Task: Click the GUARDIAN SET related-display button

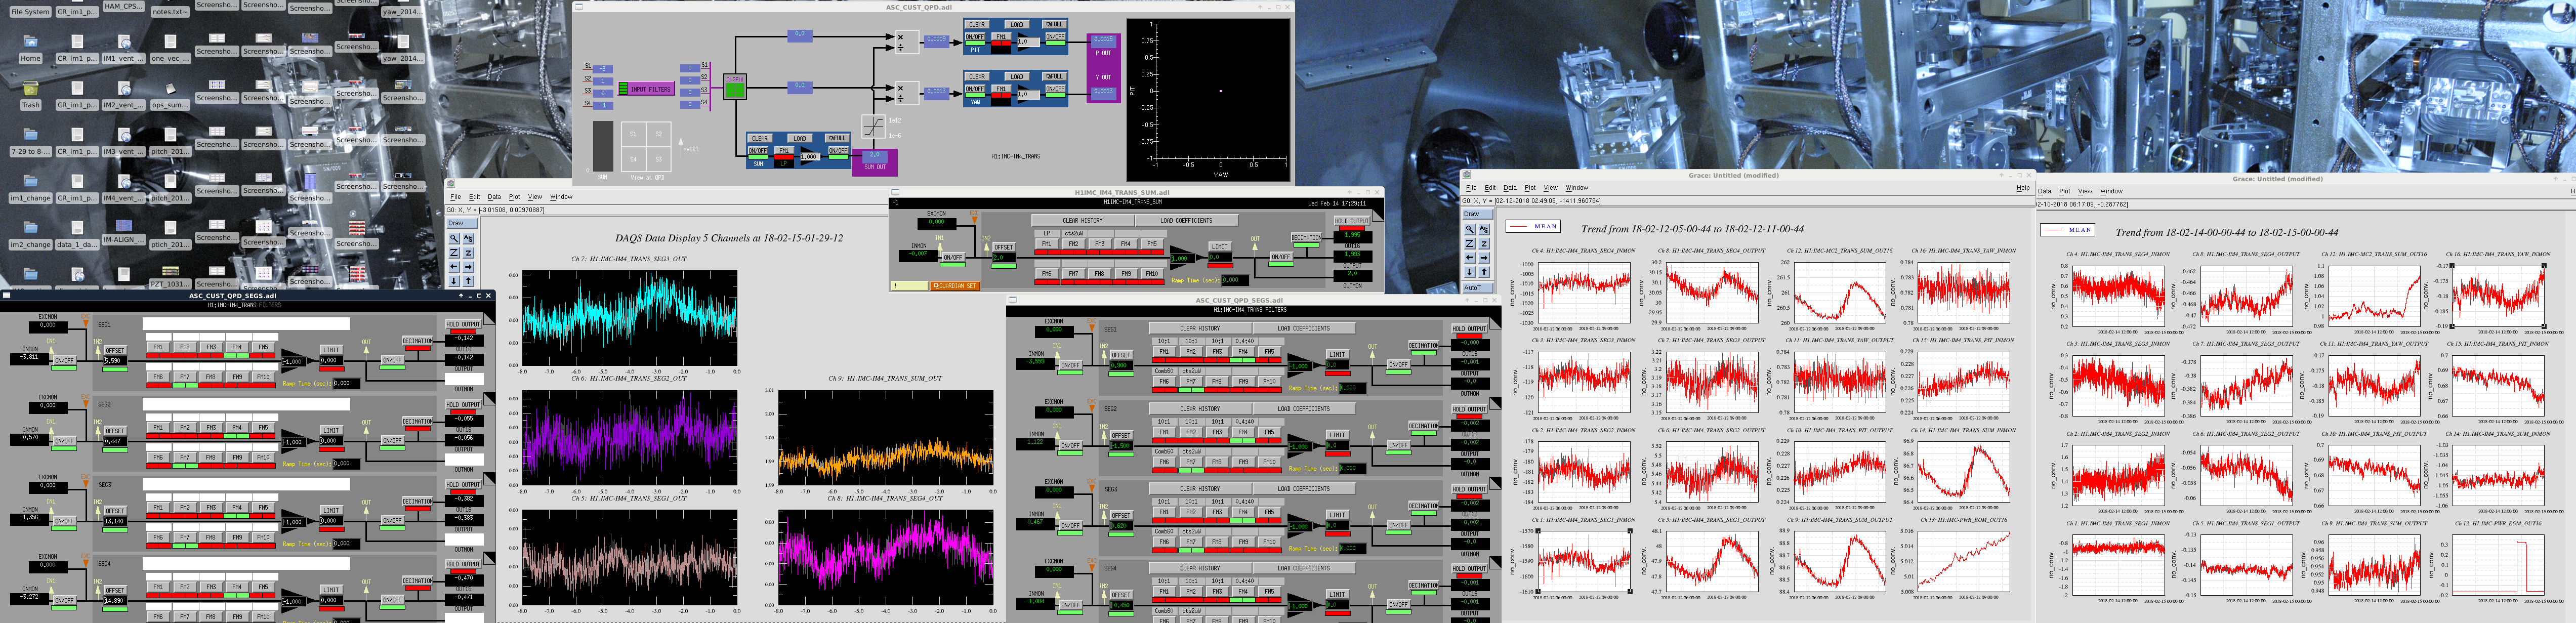Action: point(955,286)
